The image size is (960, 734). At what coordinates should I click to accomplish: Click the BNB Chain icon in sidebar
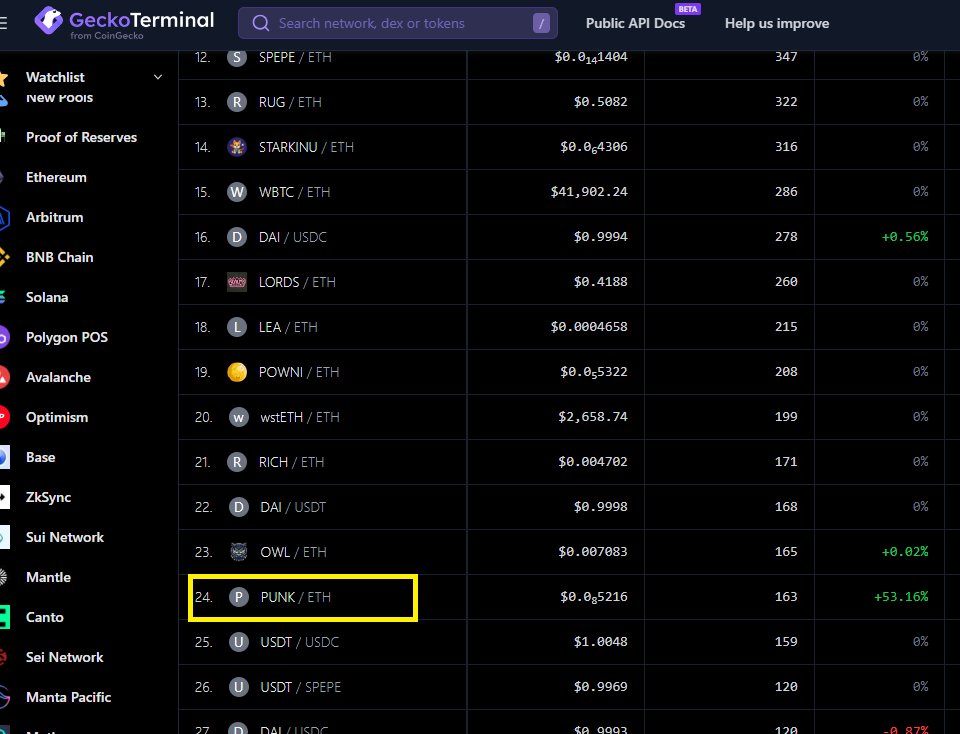click(4, 258)
